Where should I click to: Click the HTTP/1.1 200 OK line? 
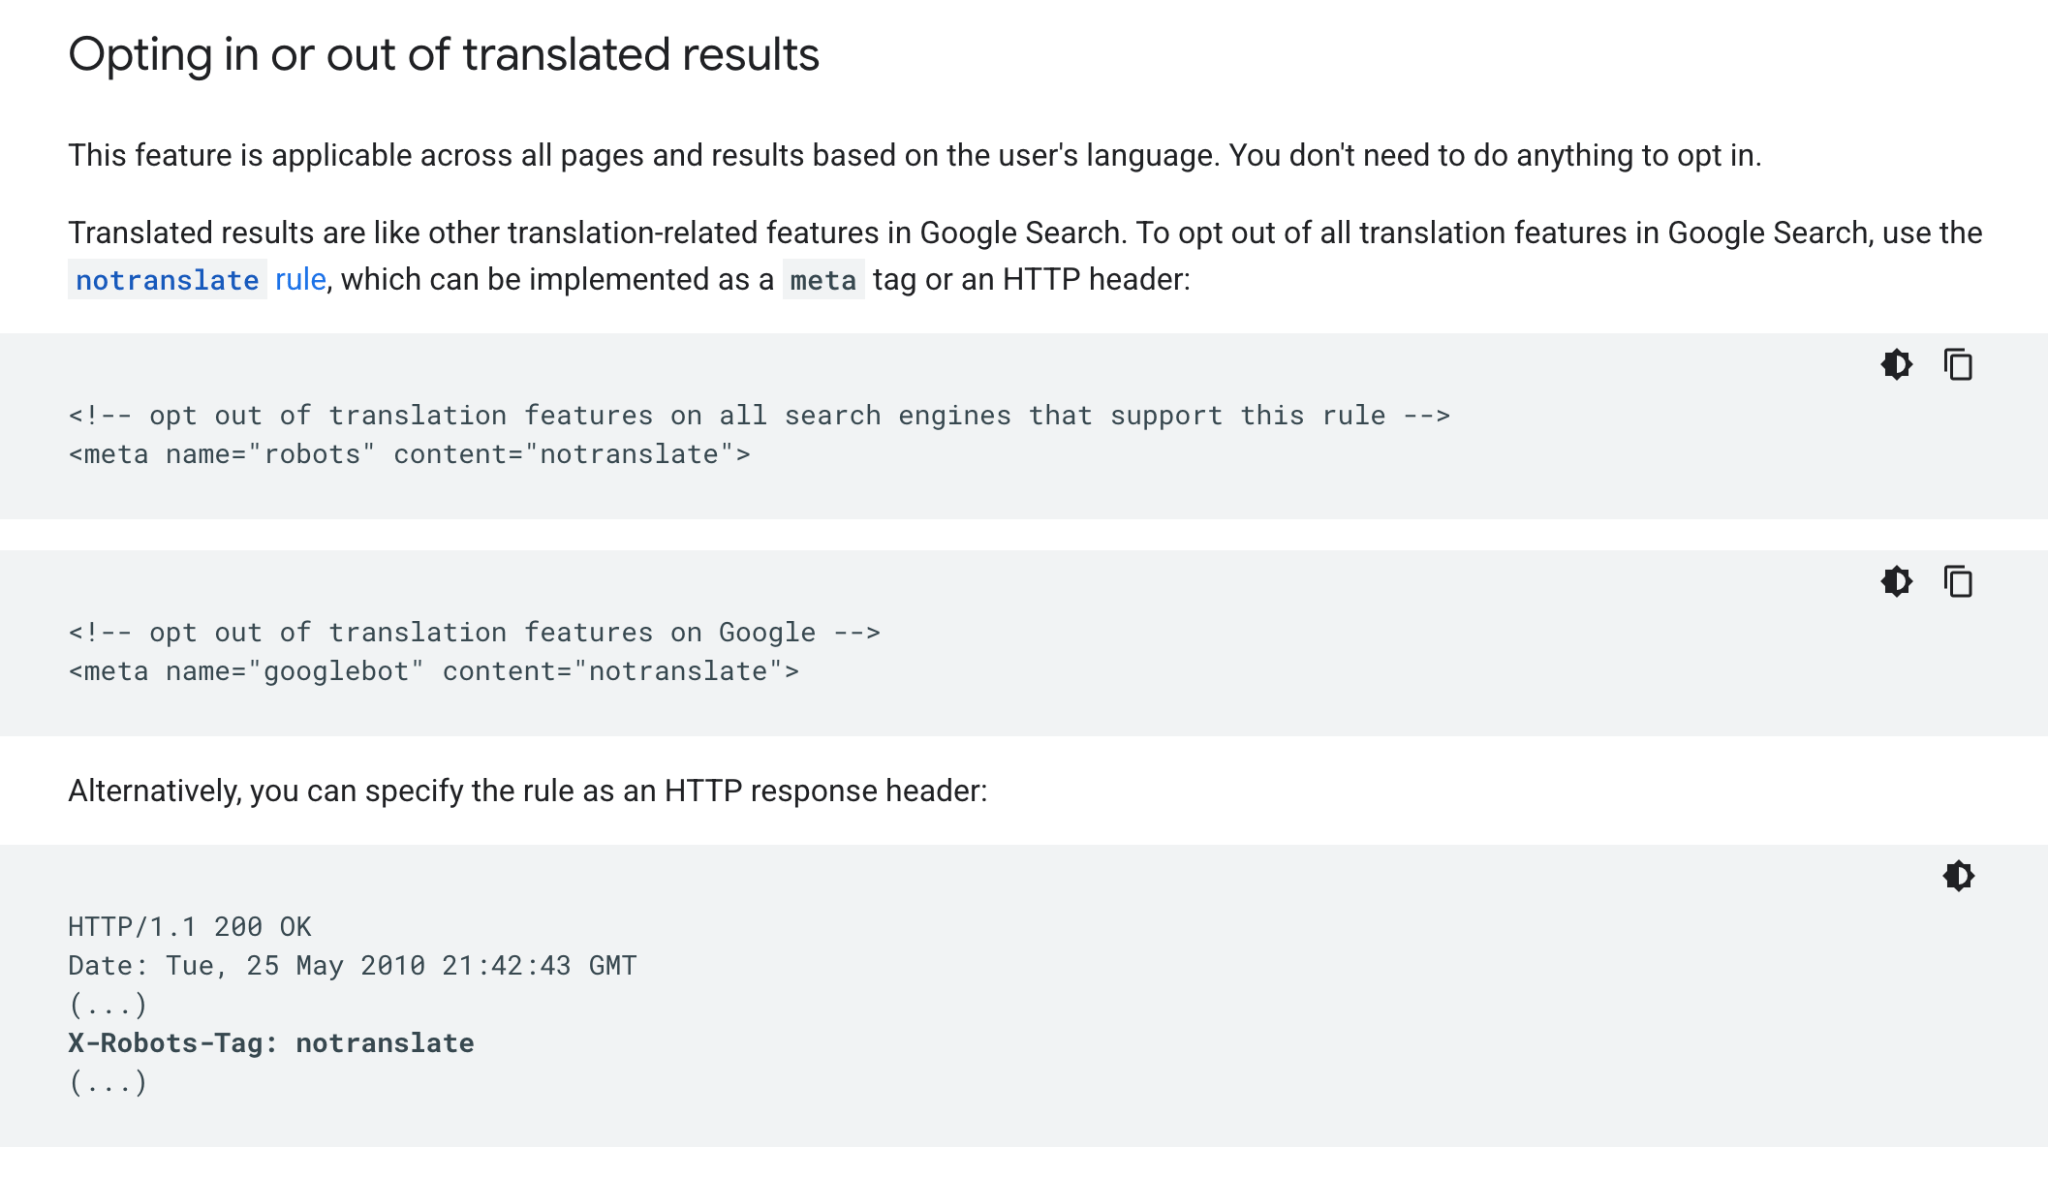(190, 926)
